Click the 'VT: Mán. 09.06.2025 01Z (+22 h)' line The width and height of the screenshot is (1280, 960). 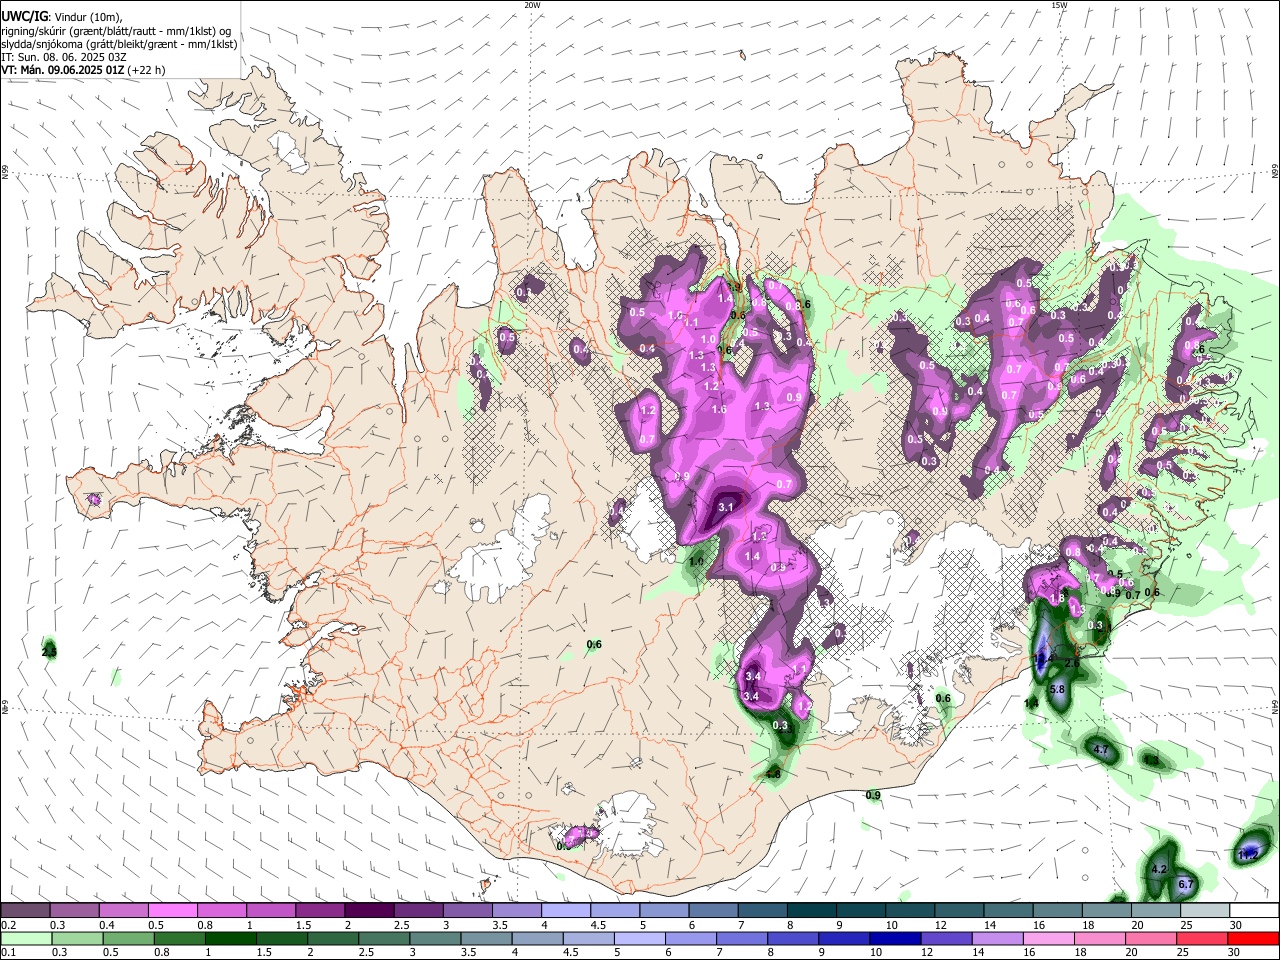point(83,70)
